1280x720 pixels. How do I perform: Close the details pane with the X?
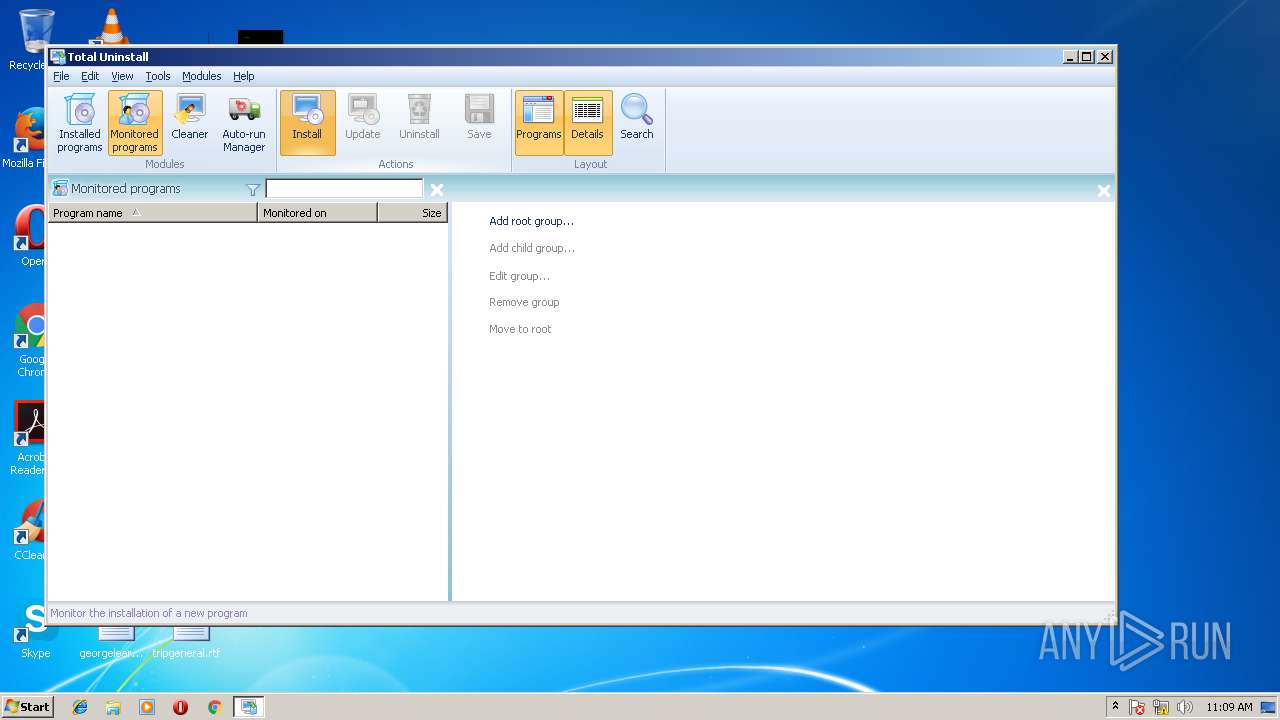click(x=1104, y=190)
